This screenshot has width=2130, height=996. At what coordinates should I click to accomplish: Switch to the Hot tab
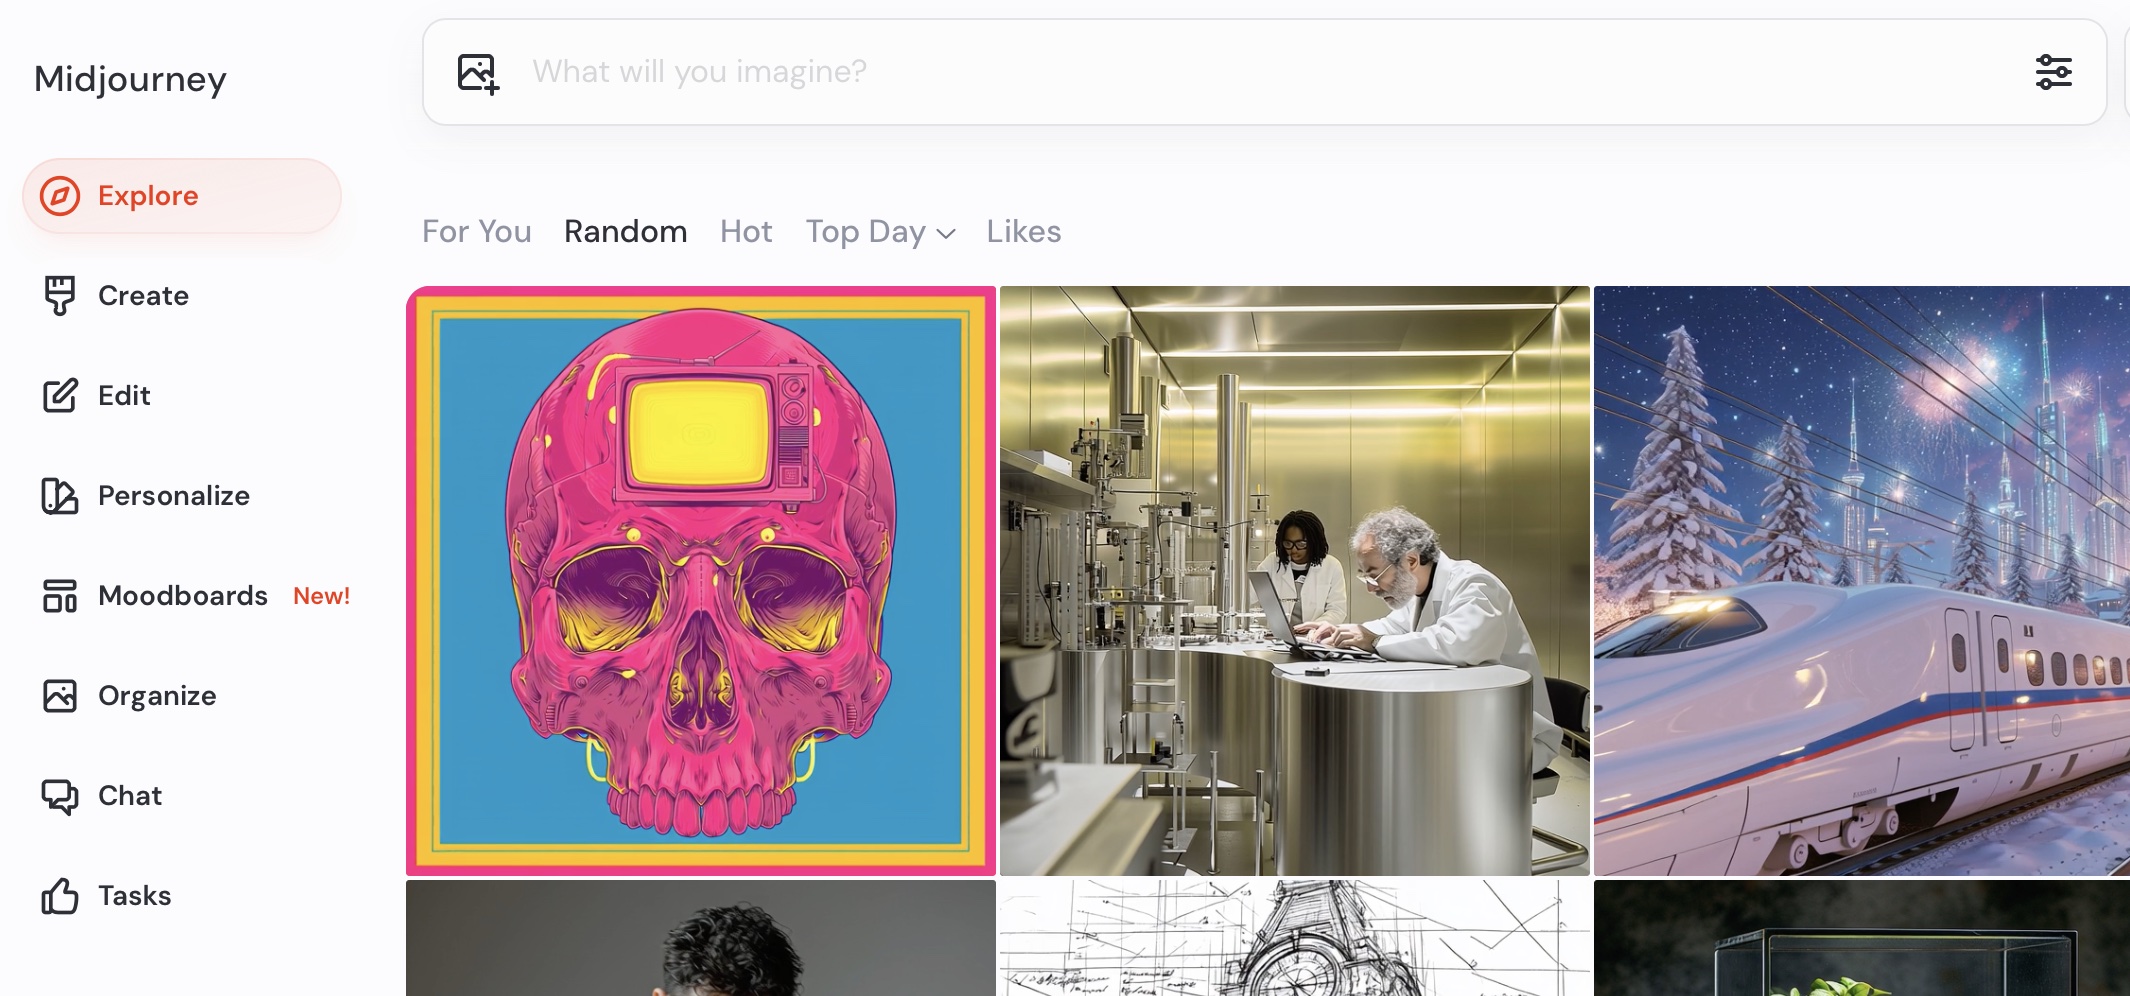coord(746,232)
